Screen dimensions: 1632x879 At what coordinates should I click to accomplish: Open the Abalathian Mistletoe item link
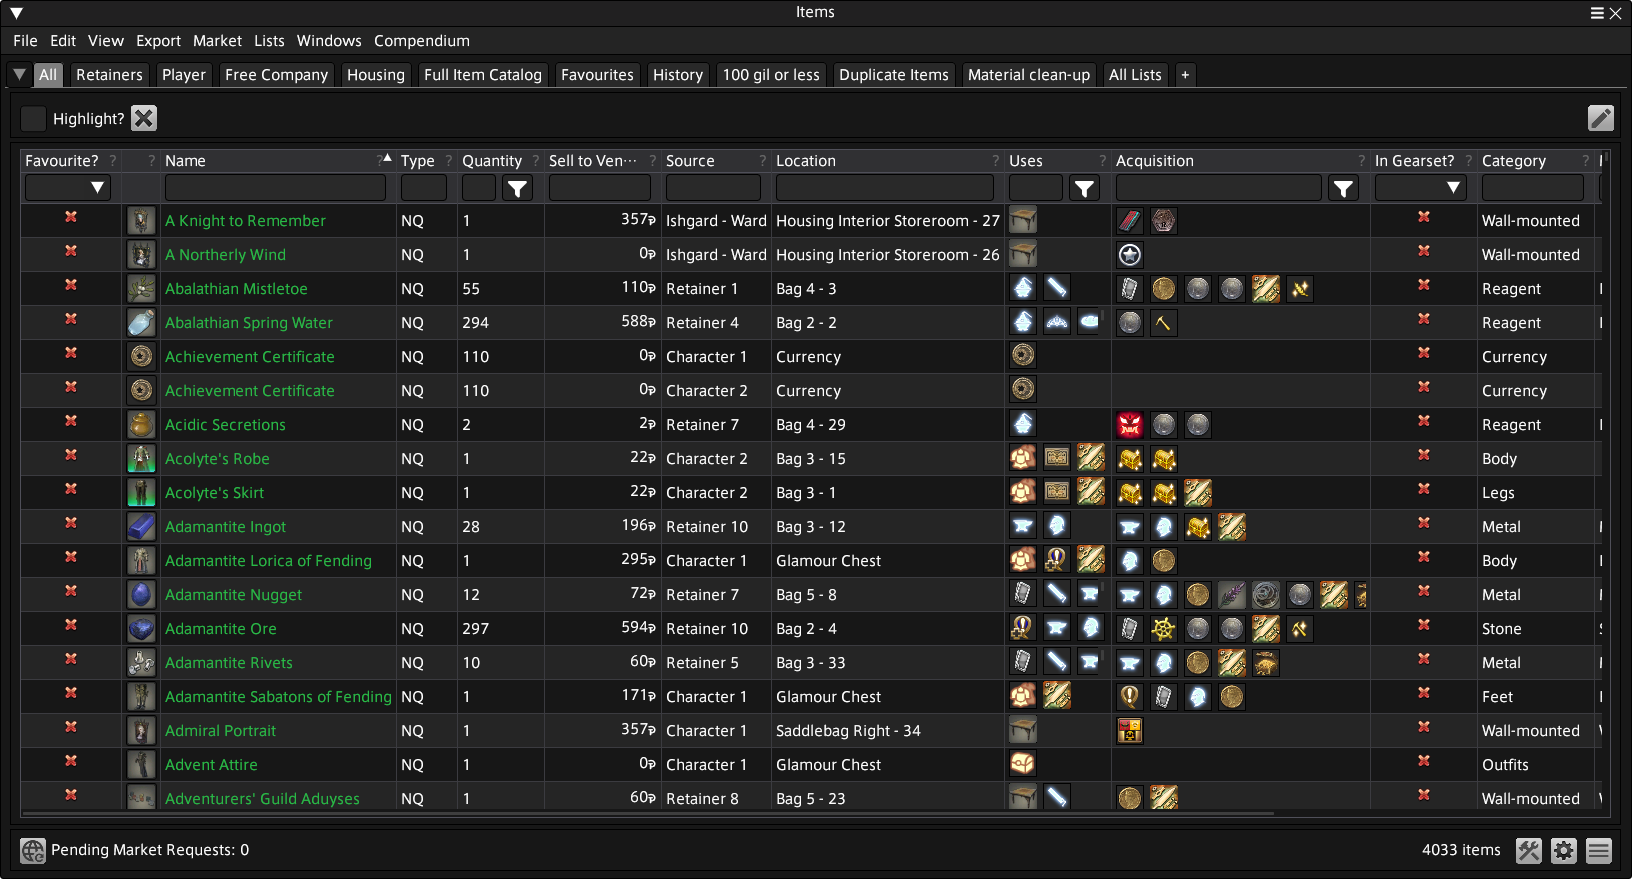[236, 289]
